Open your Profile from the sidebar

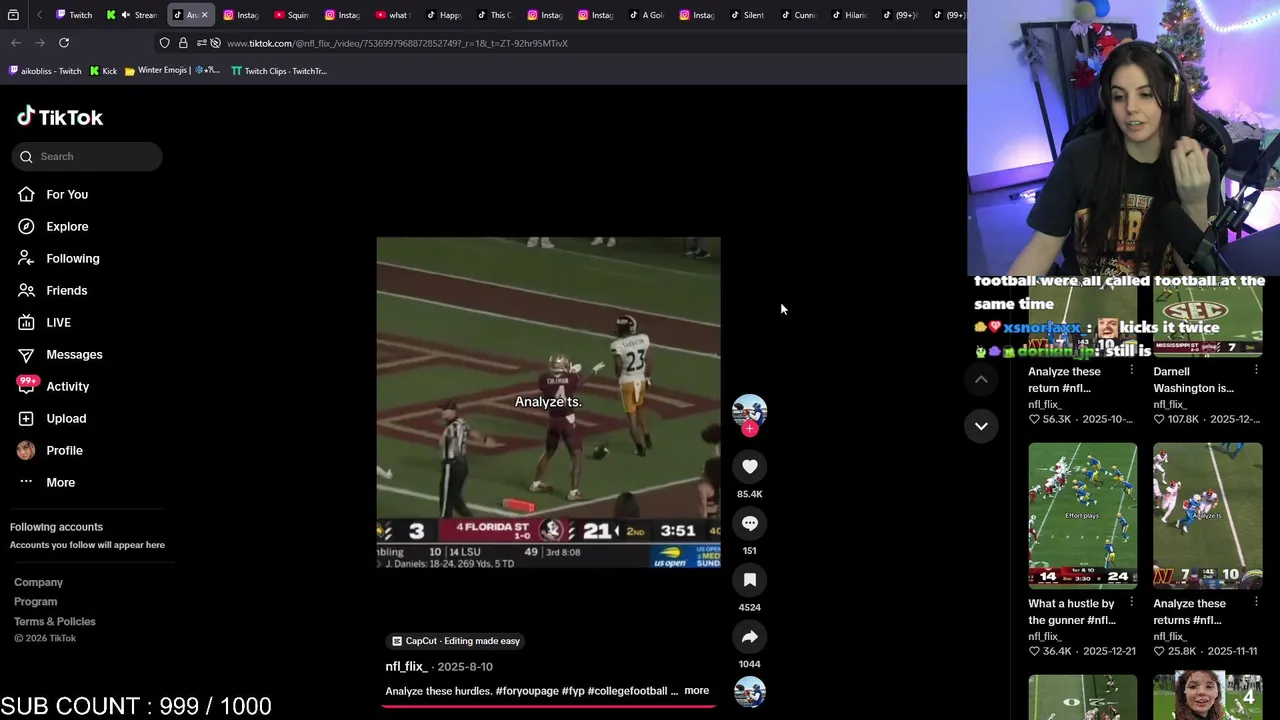[64, 450]
